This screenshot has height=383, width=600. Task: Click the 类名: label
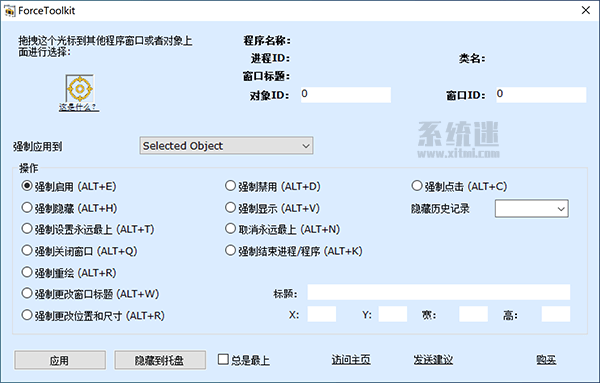click(x=472, y=58)
